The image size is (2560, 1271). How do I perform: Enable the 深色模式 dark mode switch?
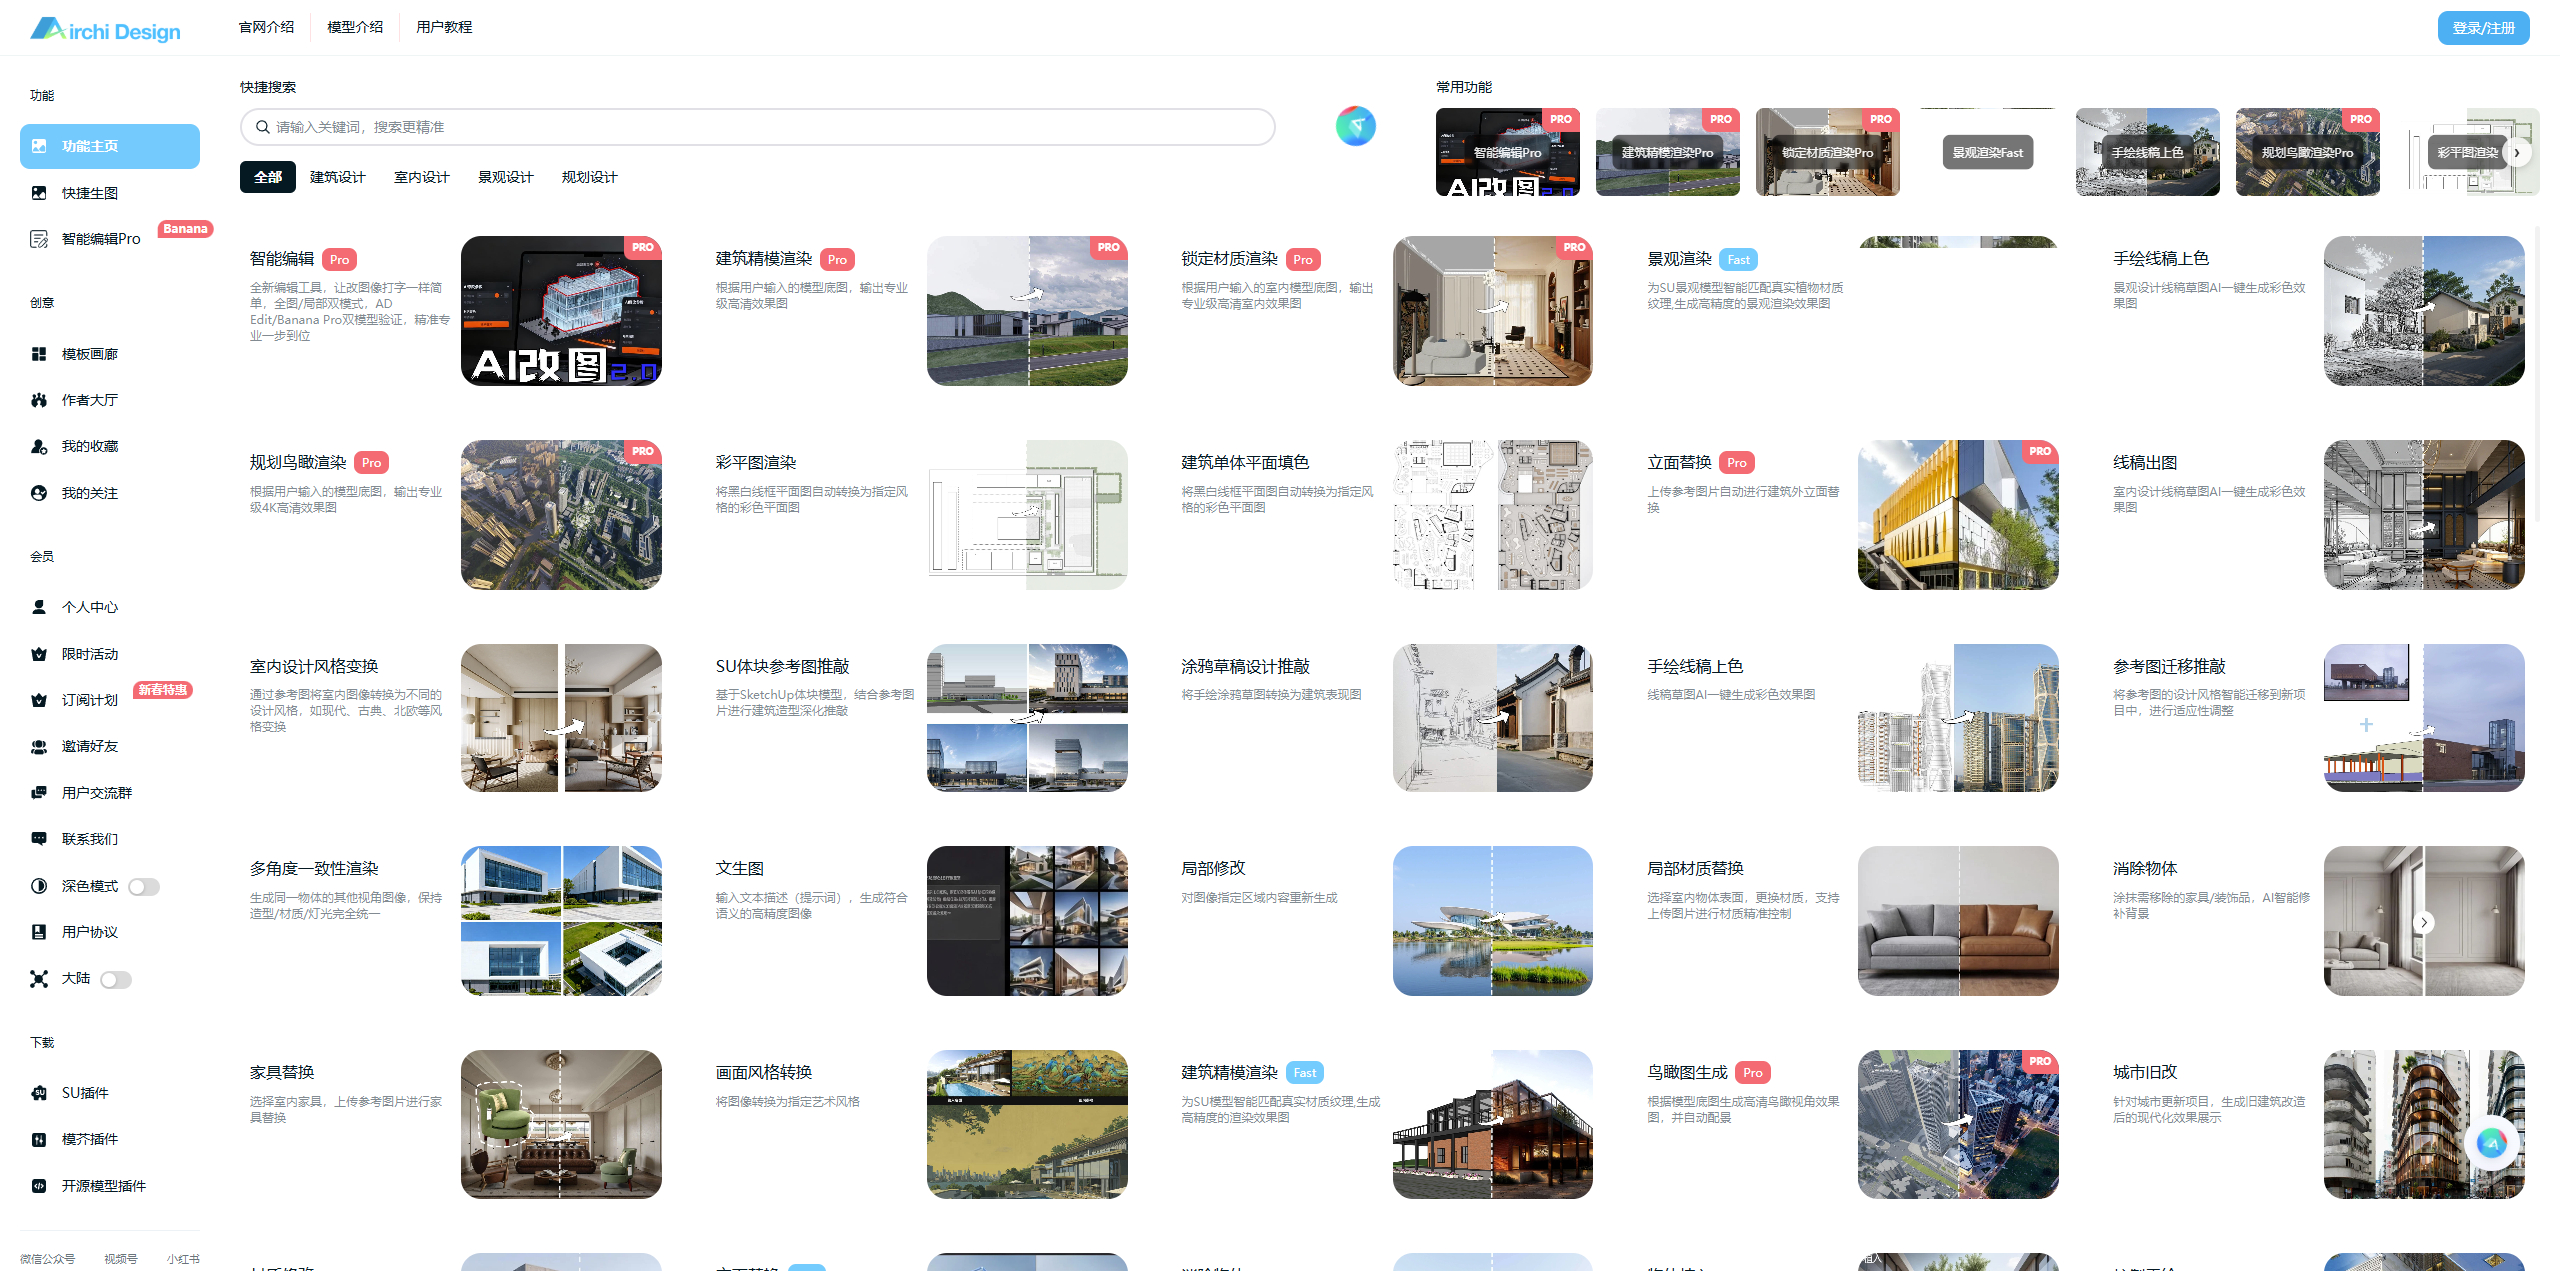(144, 887)
